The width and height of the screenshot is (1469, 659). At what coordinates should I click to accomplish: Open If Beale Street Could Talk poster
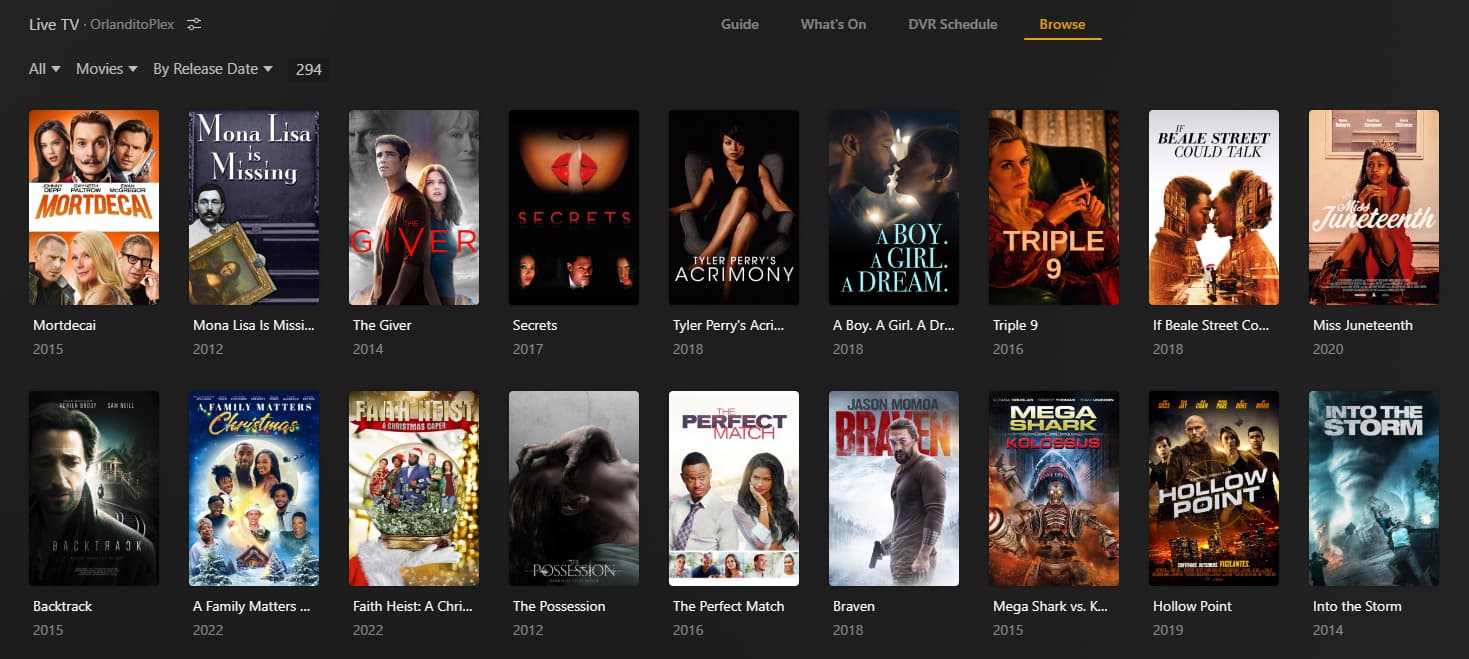click(1214, 207)
